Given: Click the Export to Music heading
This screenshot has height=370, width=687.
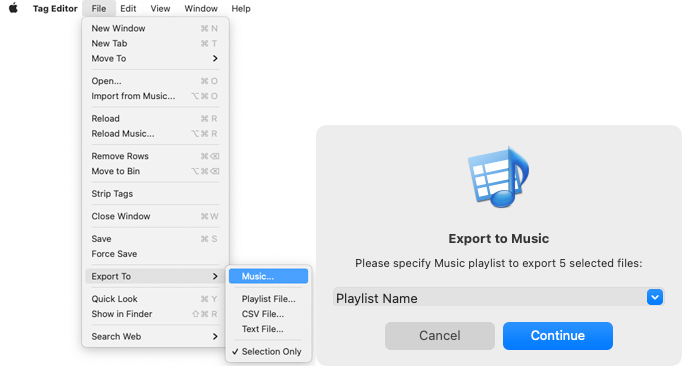Looking at the screenshot, I should pyautogui.click(x=498, y=238).
